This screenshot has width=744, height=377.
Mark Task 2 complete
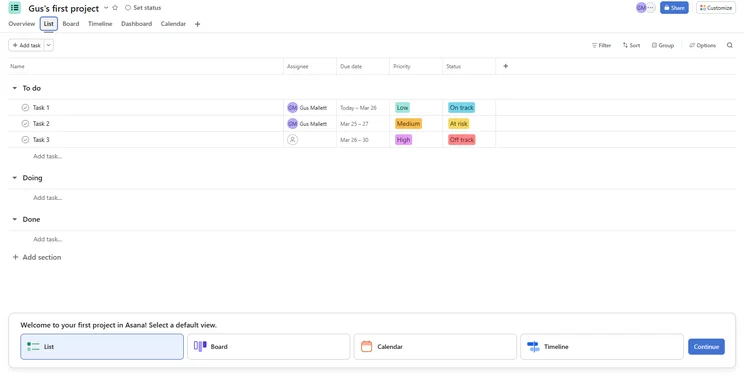coord(25,124)
